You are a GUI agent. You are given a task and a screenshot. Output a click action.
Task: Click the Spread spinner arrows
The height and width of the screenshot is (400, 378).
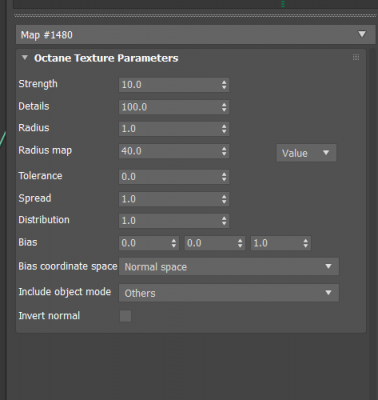click(x=224, y=199)
